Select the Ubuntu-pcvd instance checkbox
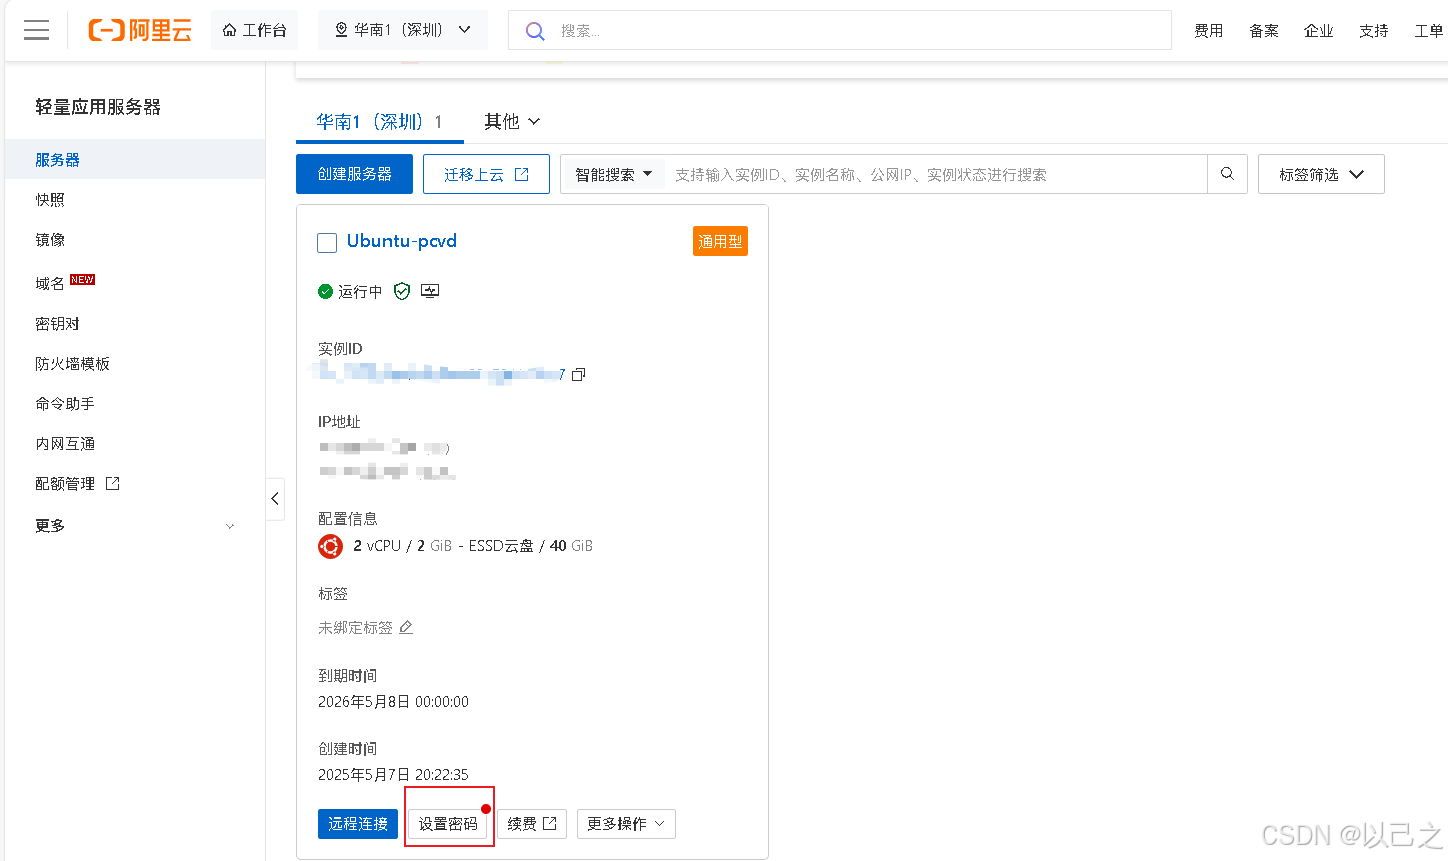Viewport: 1448px width, 861px height. pos(326,242)
